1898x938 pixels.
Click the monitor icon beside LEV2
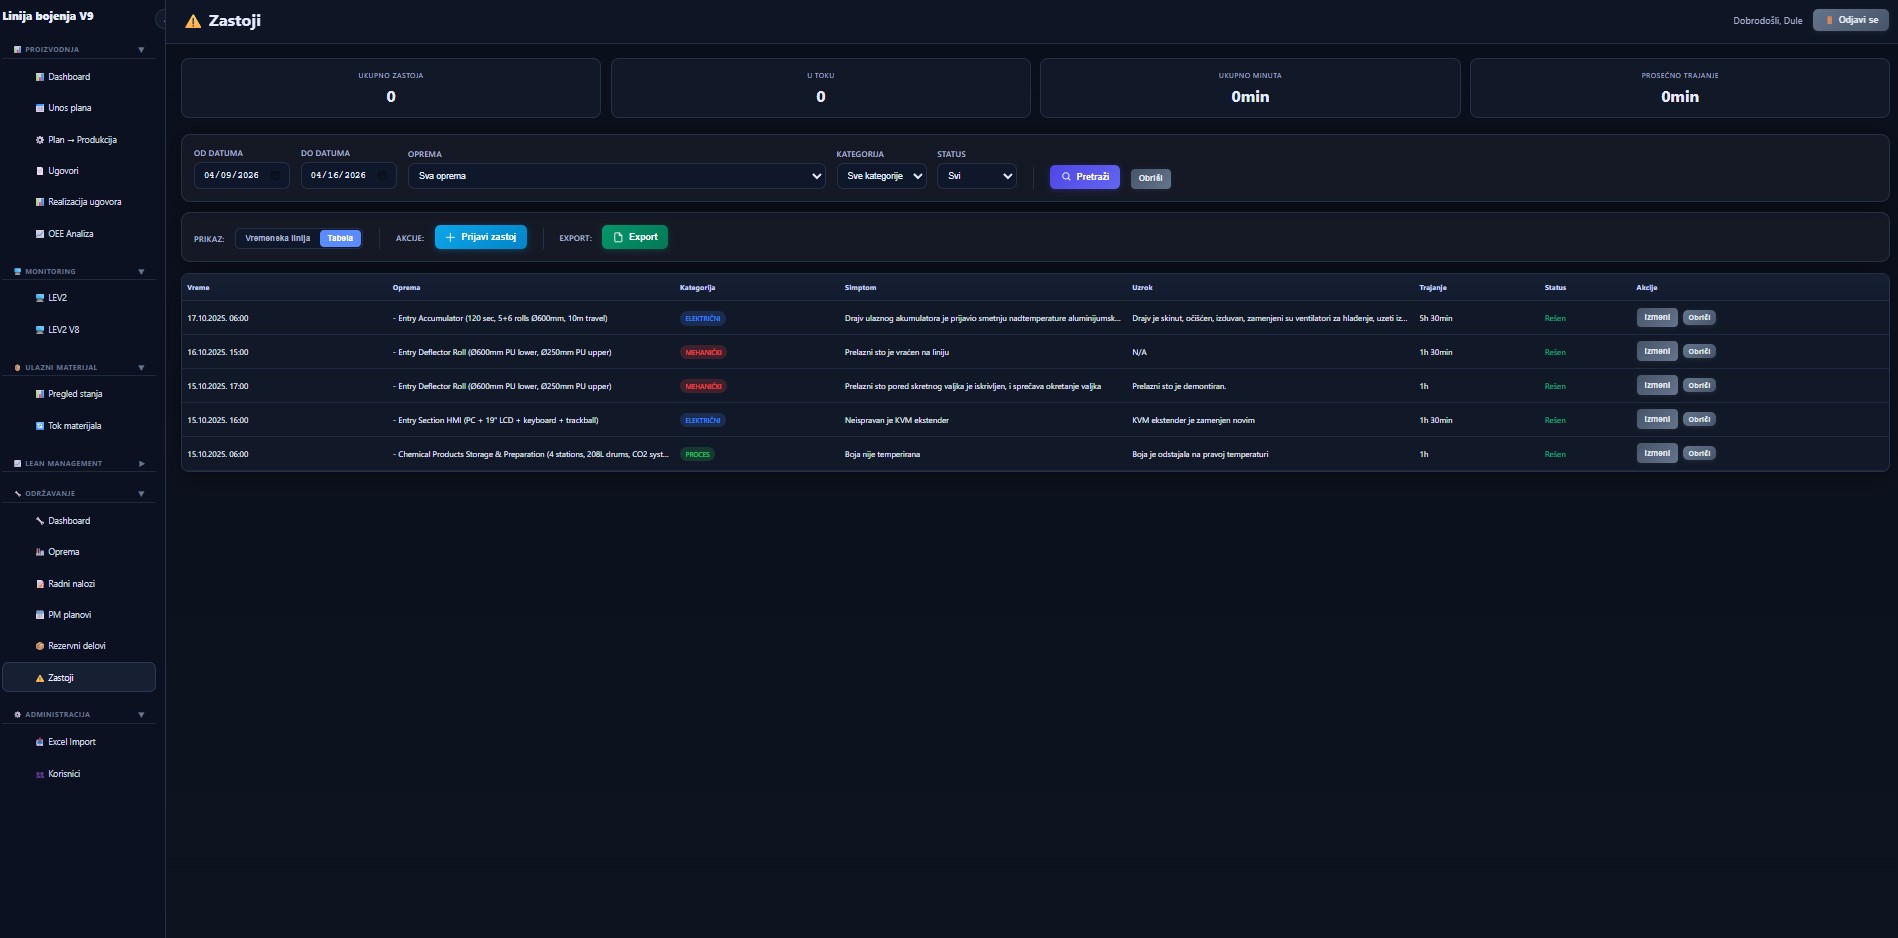click(40, 298)
